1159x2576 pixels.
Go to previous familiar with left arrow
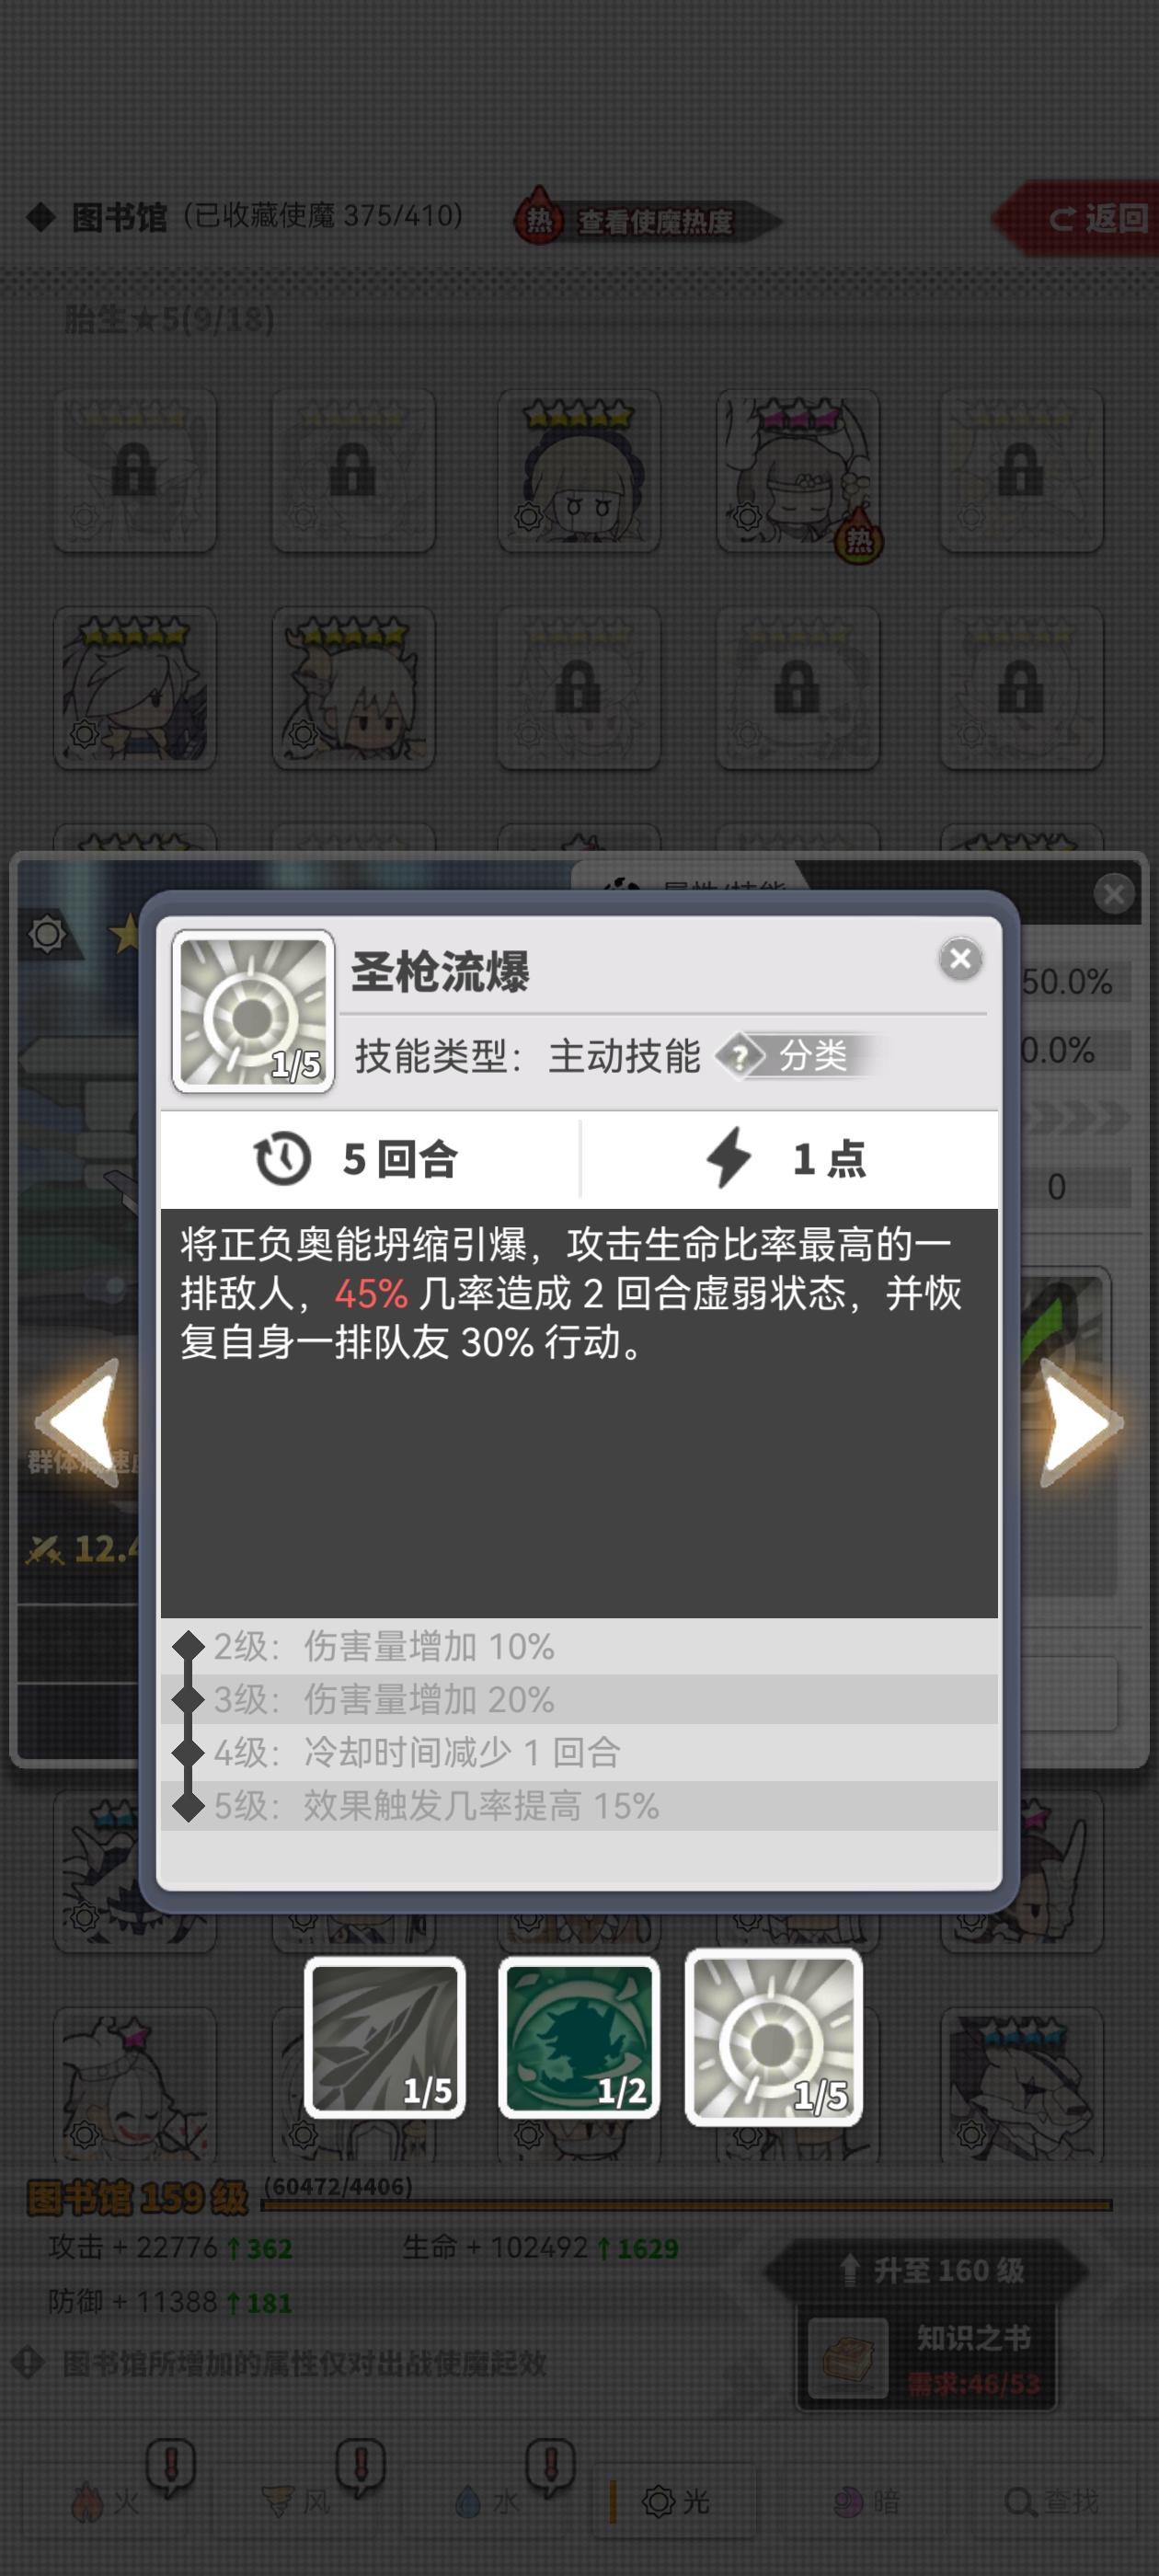pos(80,1422)
